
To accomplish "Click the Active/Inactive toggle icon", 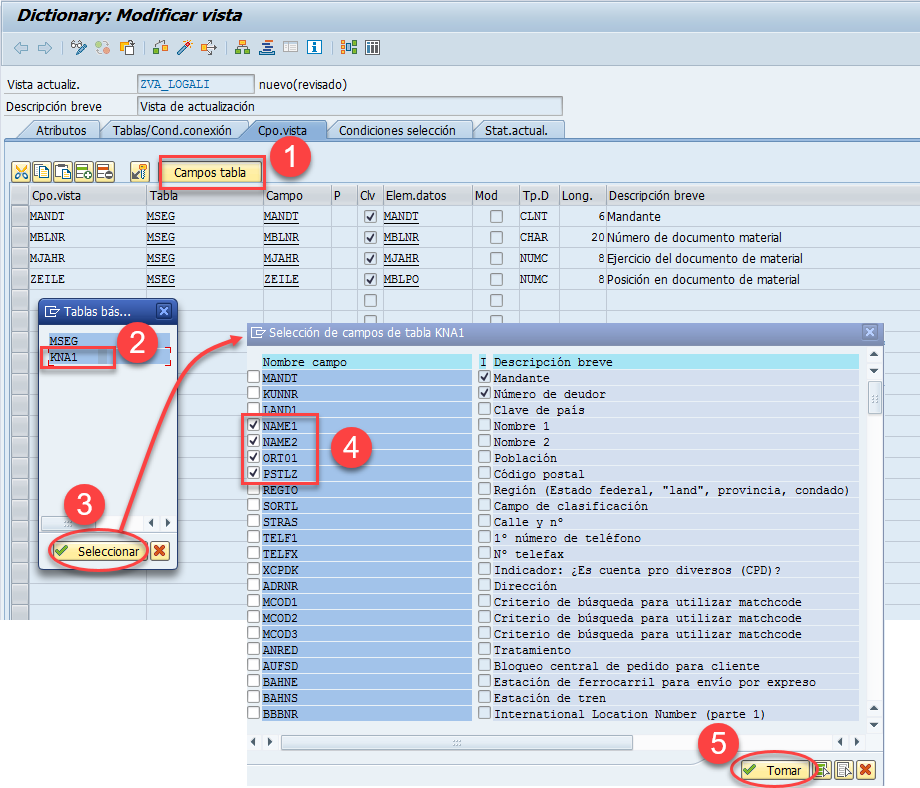I will tap(103, 48).
